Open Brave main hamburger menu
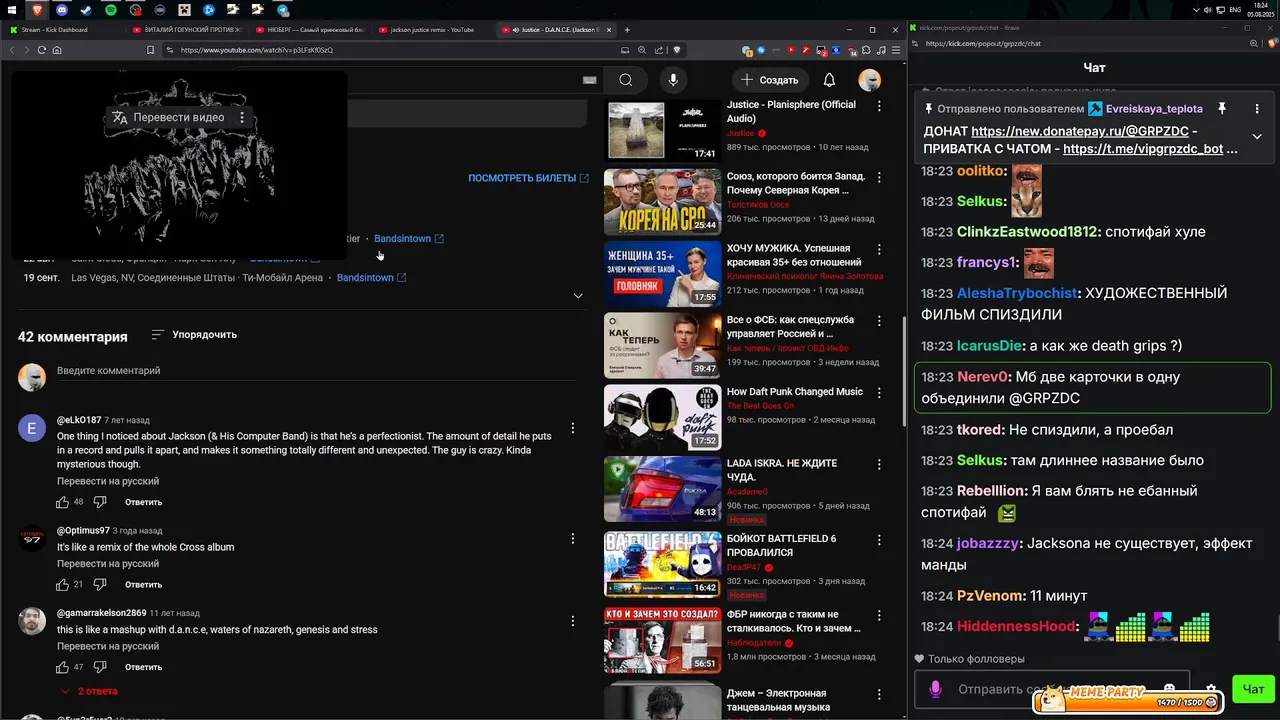The width and height of the screenshot is (1280, 720). pyautogui.click(x=895, y=50)
